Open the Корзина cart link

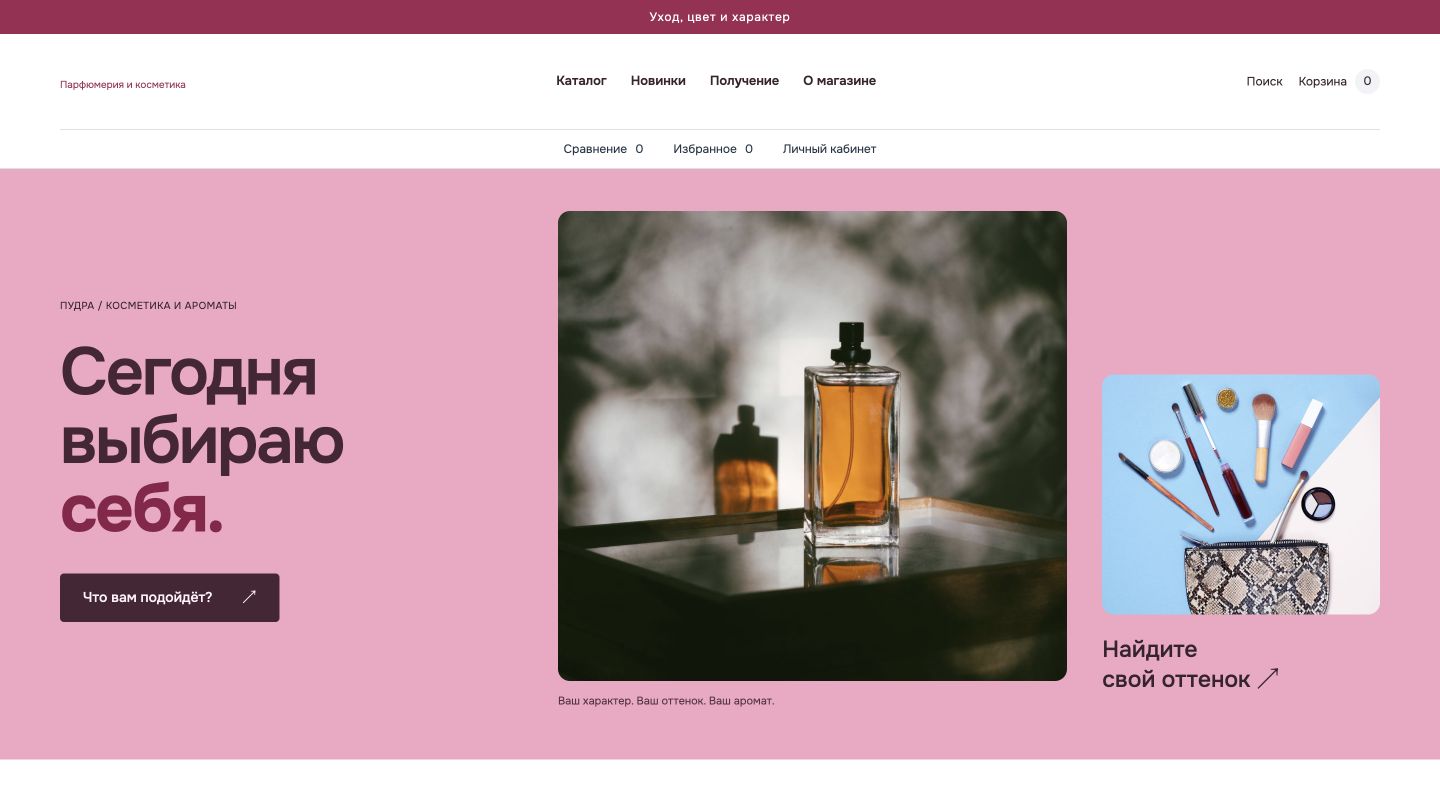point(1322,82)
